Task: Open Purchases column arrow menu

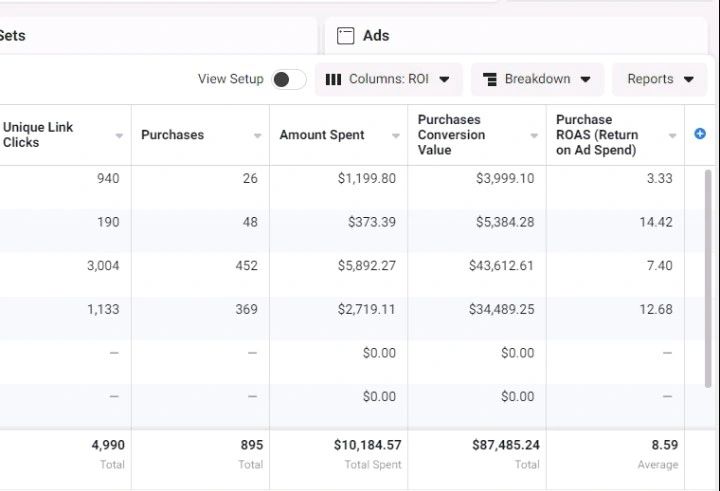Action: click(x=258, y=136)
